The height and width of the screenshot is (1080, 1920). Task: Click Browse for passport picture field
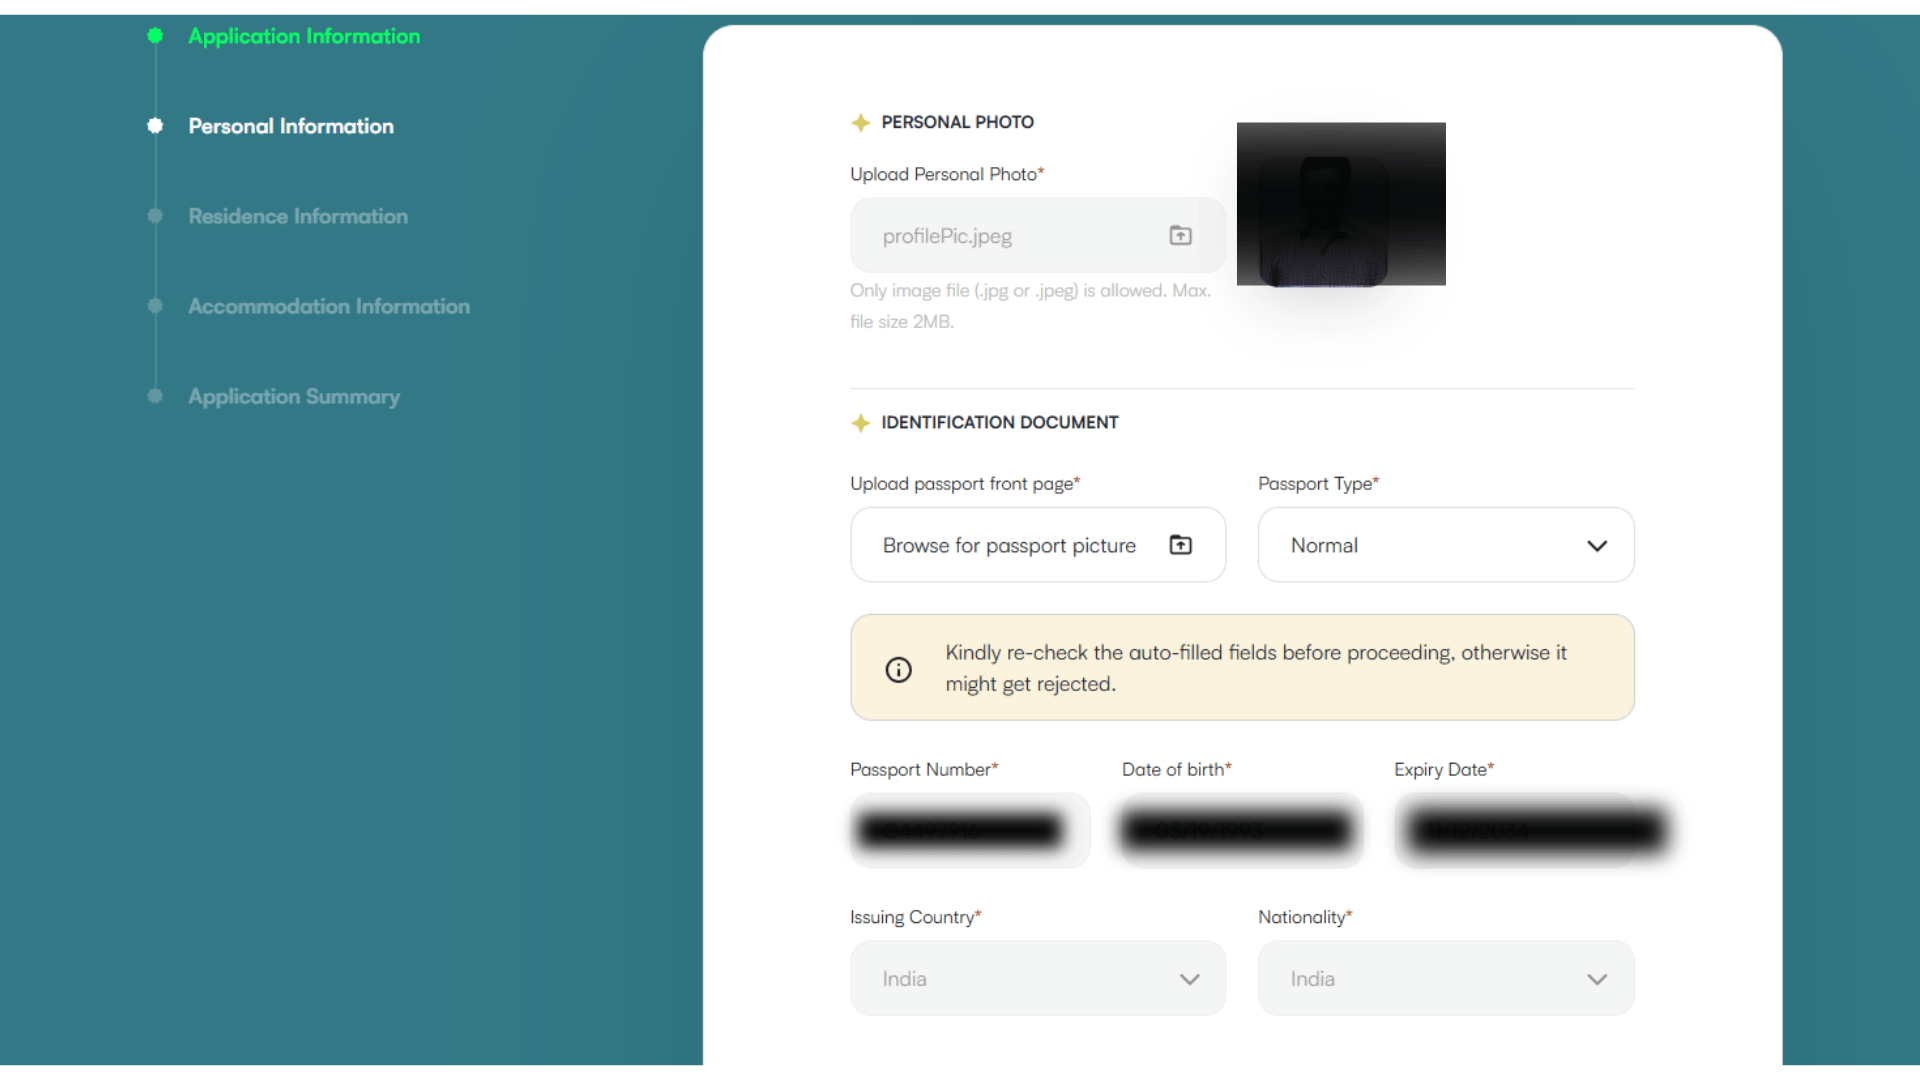click(x=1008, y=545)
